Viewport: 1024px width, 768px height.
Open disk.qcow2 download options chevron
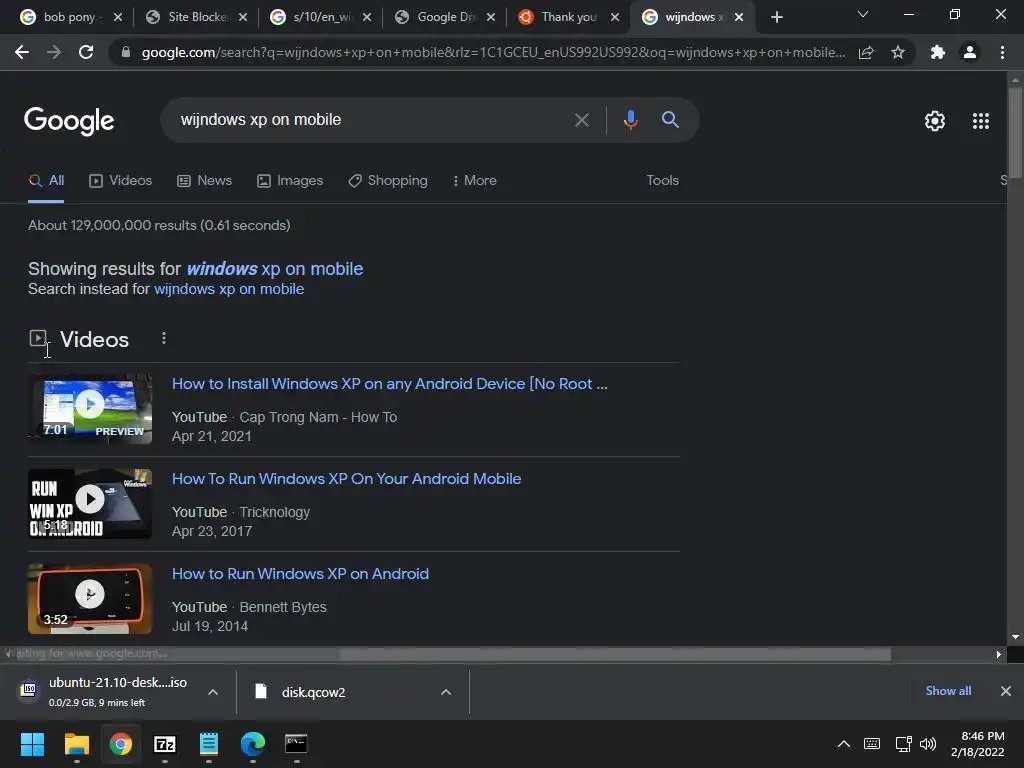446,692
